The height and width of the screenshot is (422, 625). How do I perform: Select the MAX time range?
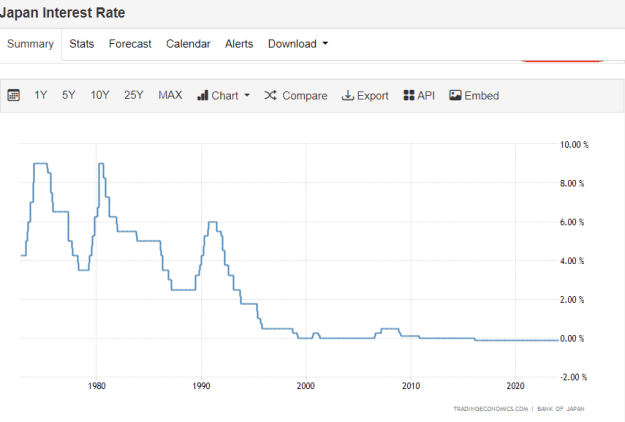pos(170,95)
